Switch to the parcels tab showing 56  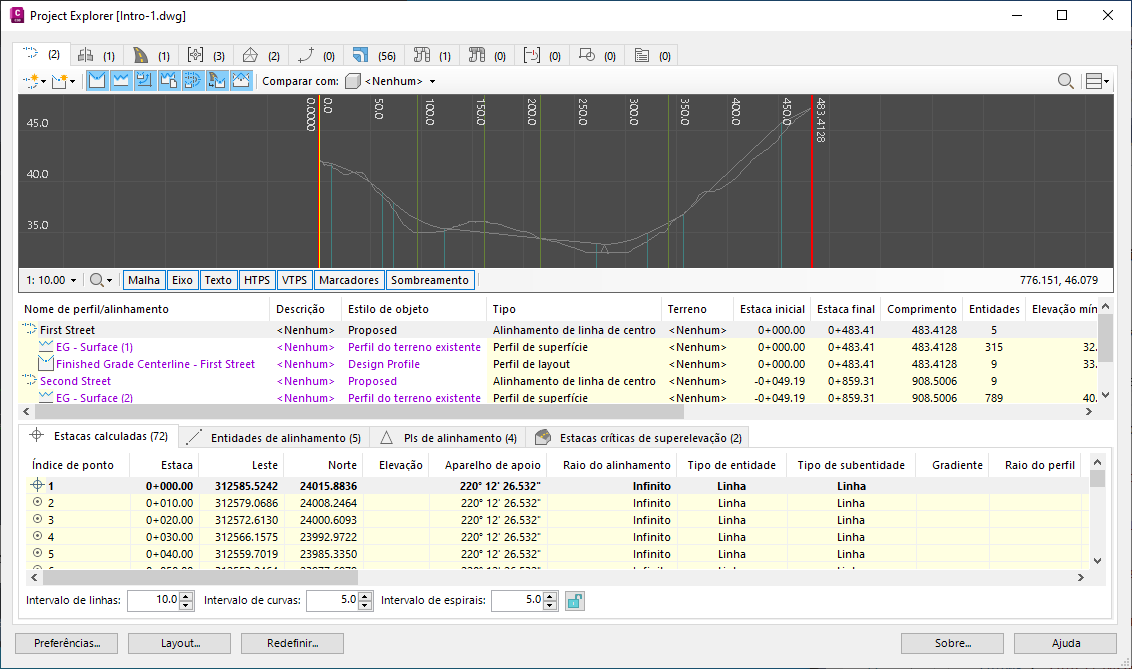coord(374,55)
